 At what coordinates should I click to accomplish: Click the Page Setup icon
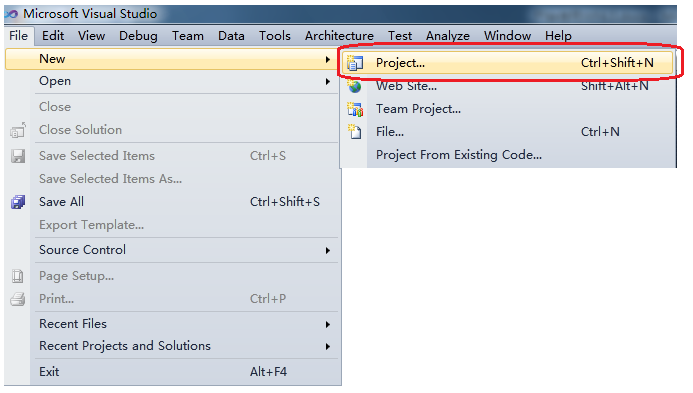coord(18,276)
